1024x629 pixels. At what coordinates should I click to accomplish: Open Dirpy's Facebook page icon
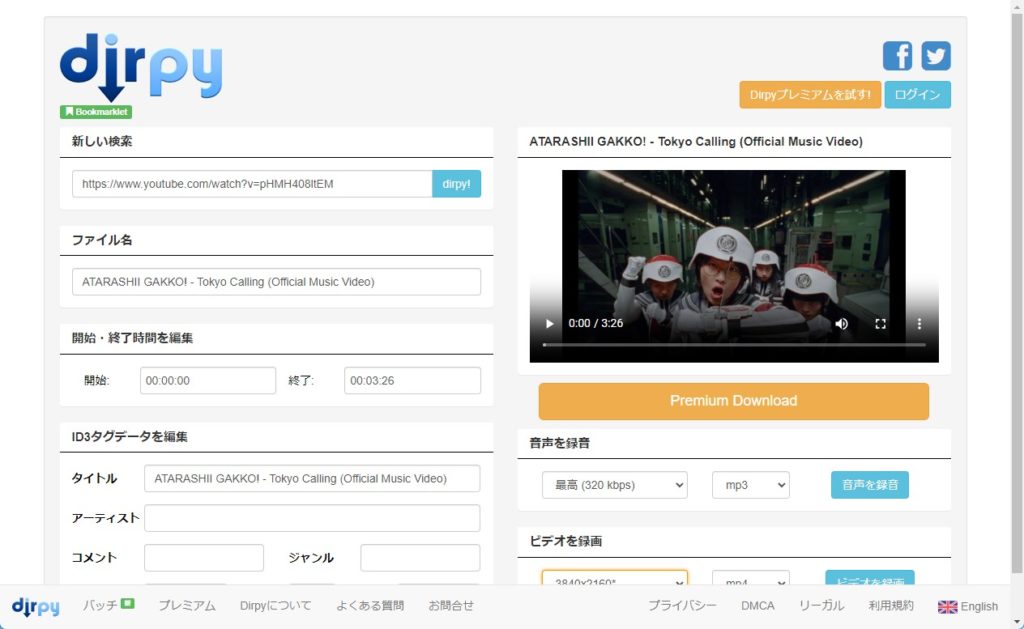point(897,56)
